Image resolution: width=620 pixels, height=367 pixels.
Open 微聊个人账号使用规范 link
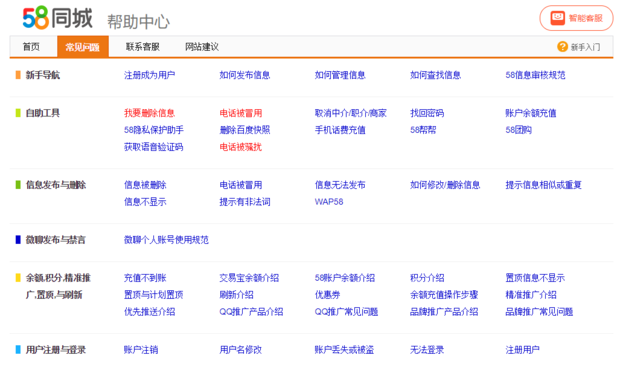click(x=166, y=240)
